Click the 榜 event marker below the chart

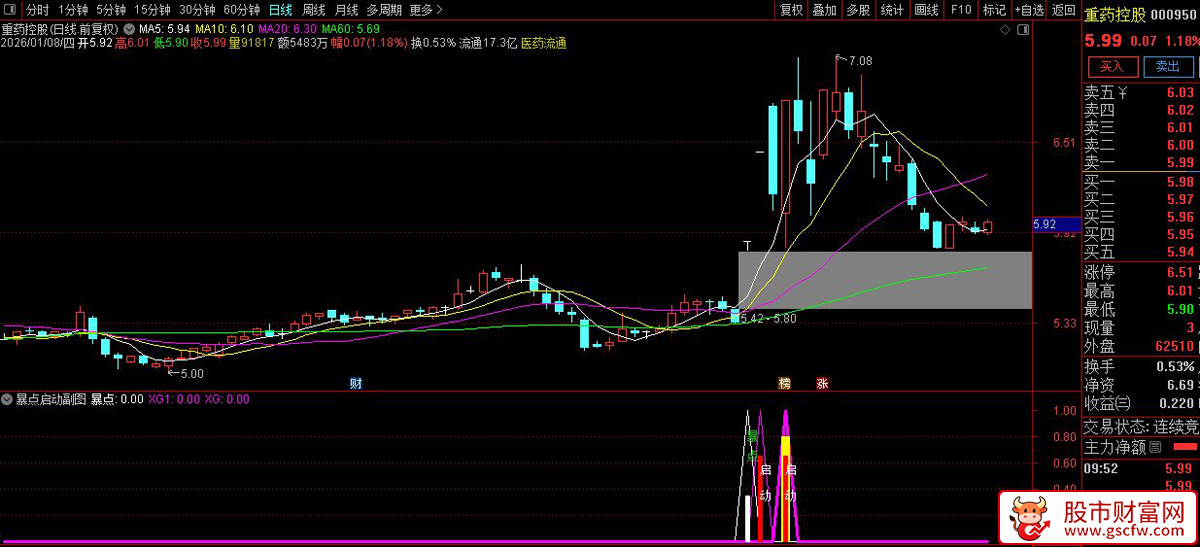[x=785, y=383]
